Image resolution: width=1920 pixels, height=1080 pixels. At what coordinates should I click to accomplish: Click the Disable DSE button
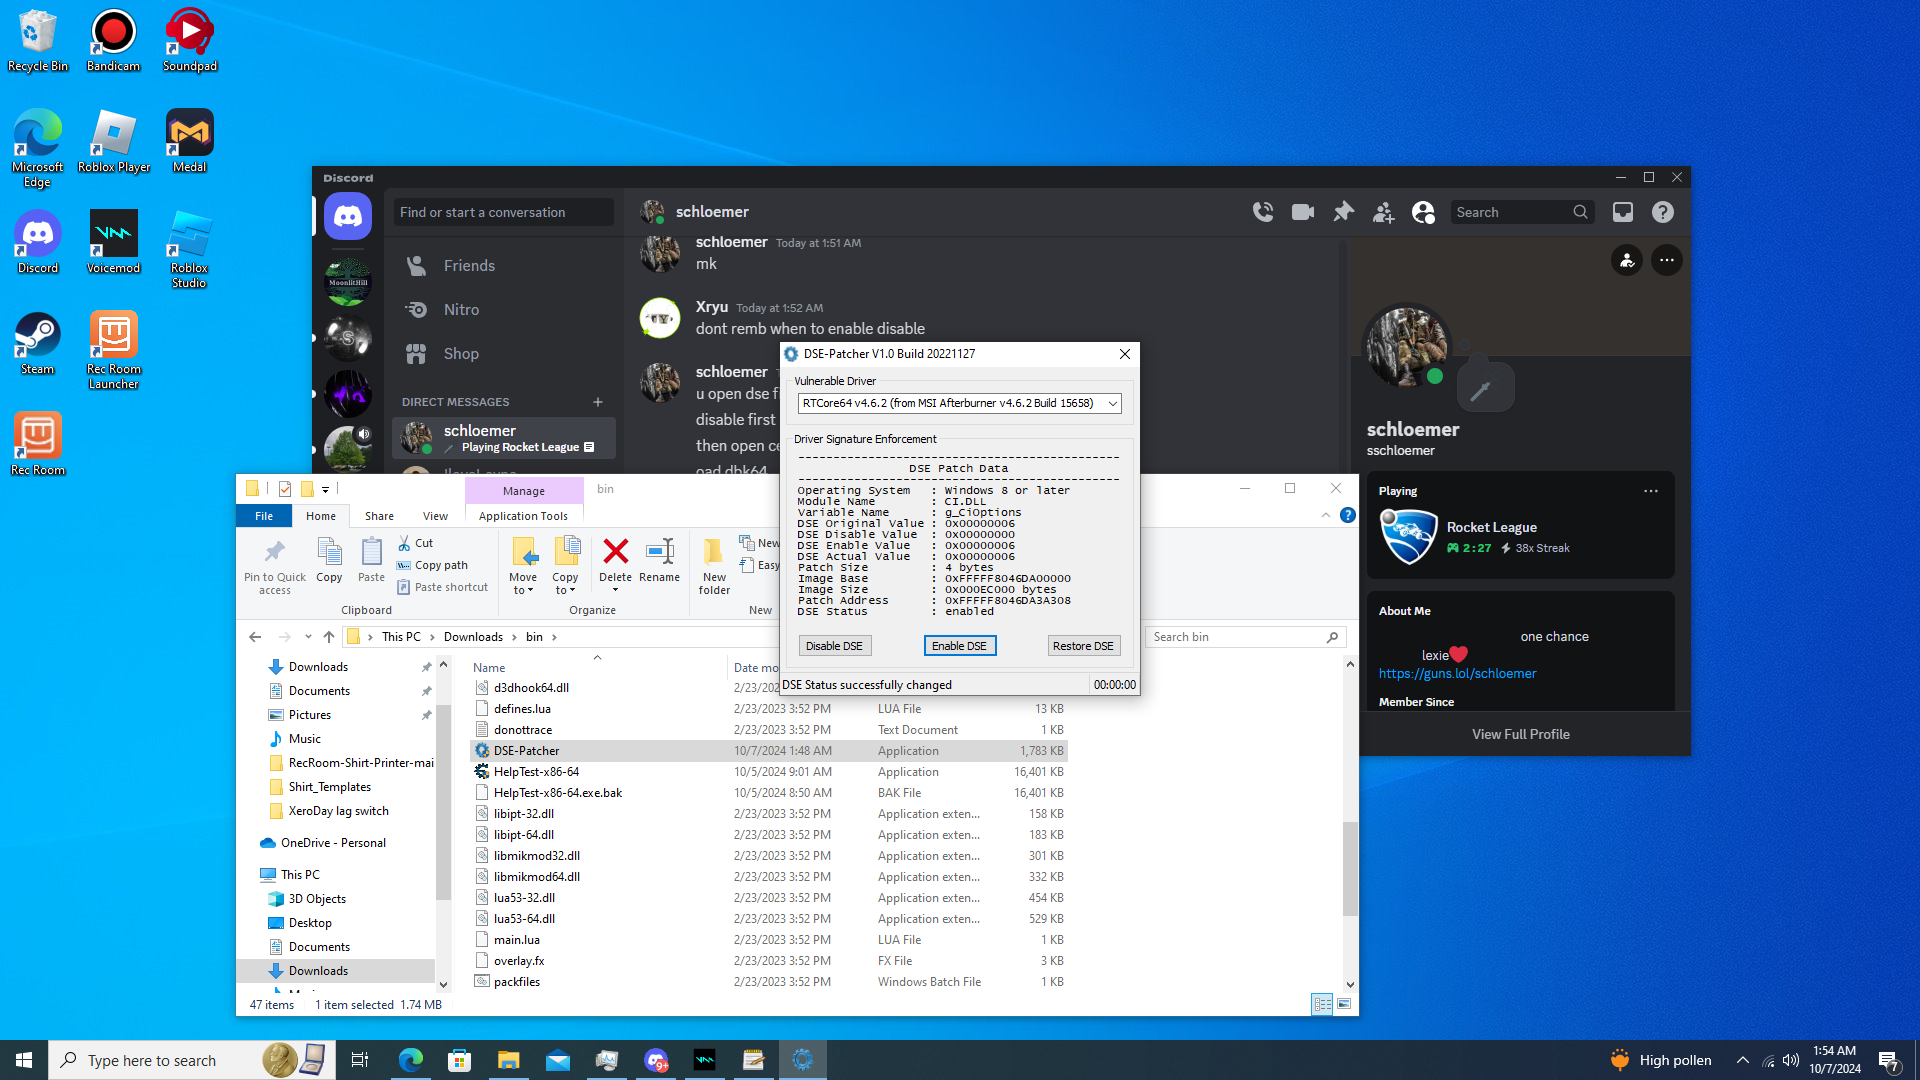[x=834, y=646]
